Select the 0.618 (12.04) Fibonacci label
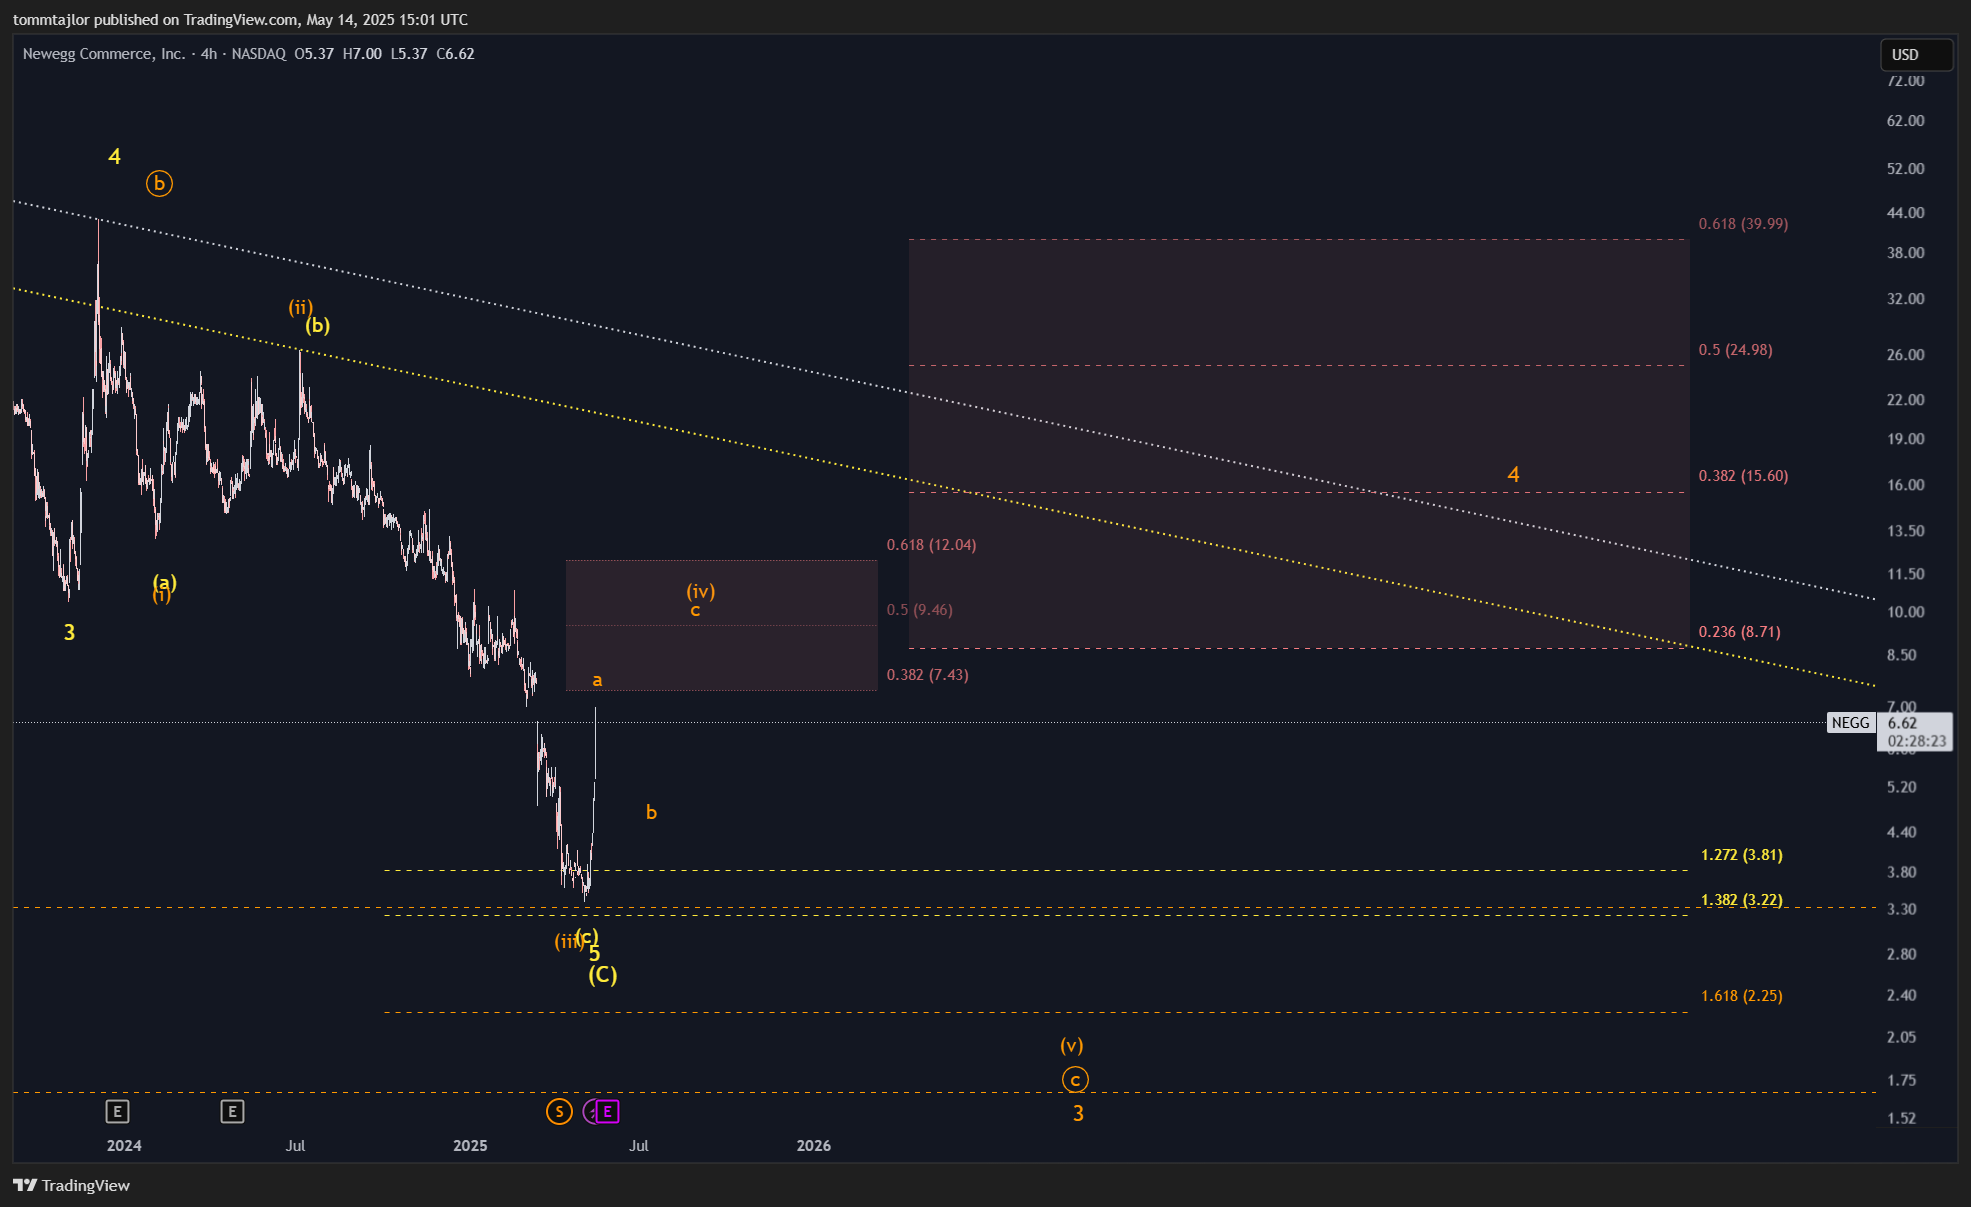The width and height of the screenshot is (1971, 1207). point(931,545)
